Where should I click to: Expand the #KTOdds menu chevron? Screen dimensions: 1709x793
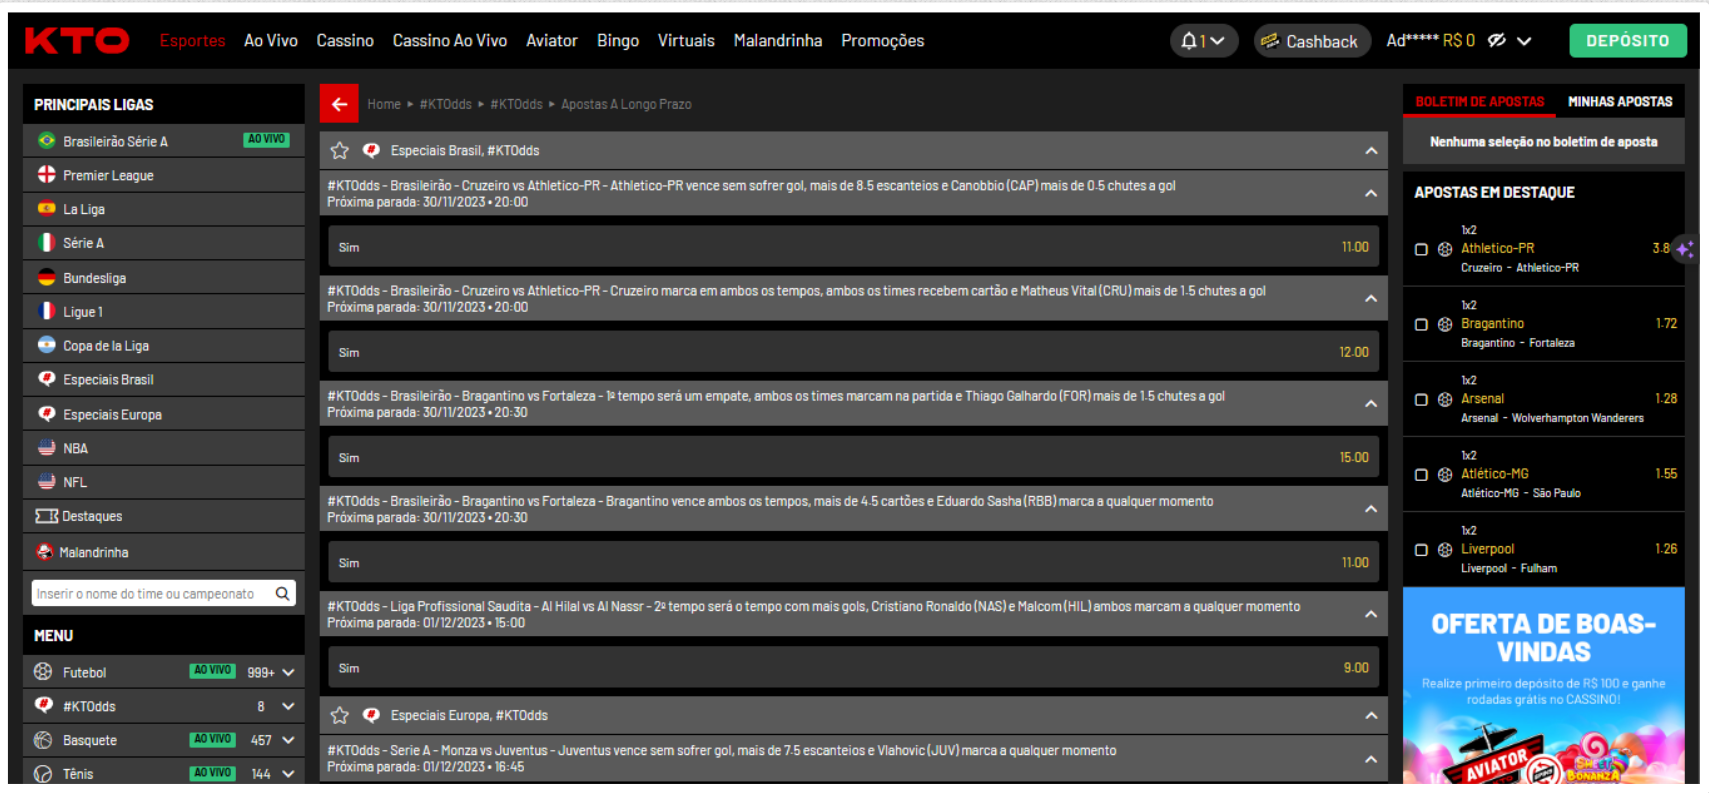(288, 706)
